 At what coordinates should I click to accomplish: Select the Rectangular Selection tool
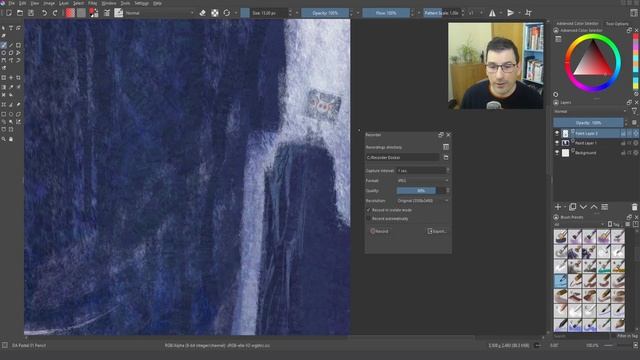click(4, 114)
